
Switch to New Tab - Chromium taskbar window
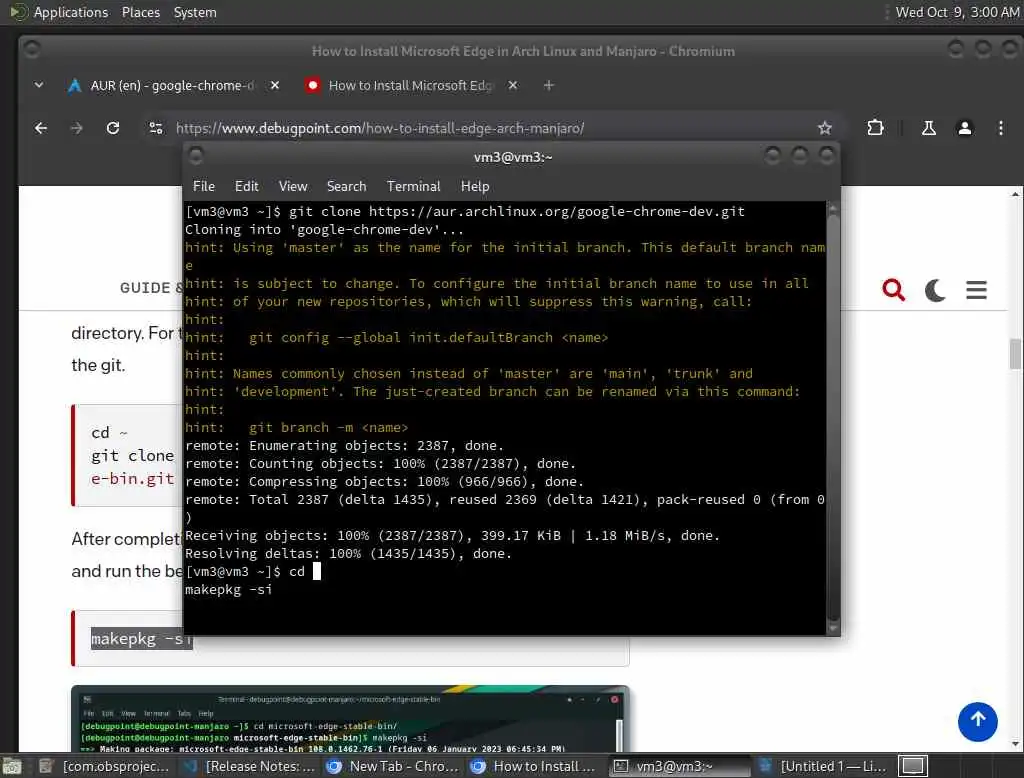pyautogui.click(x=393, y=766)
